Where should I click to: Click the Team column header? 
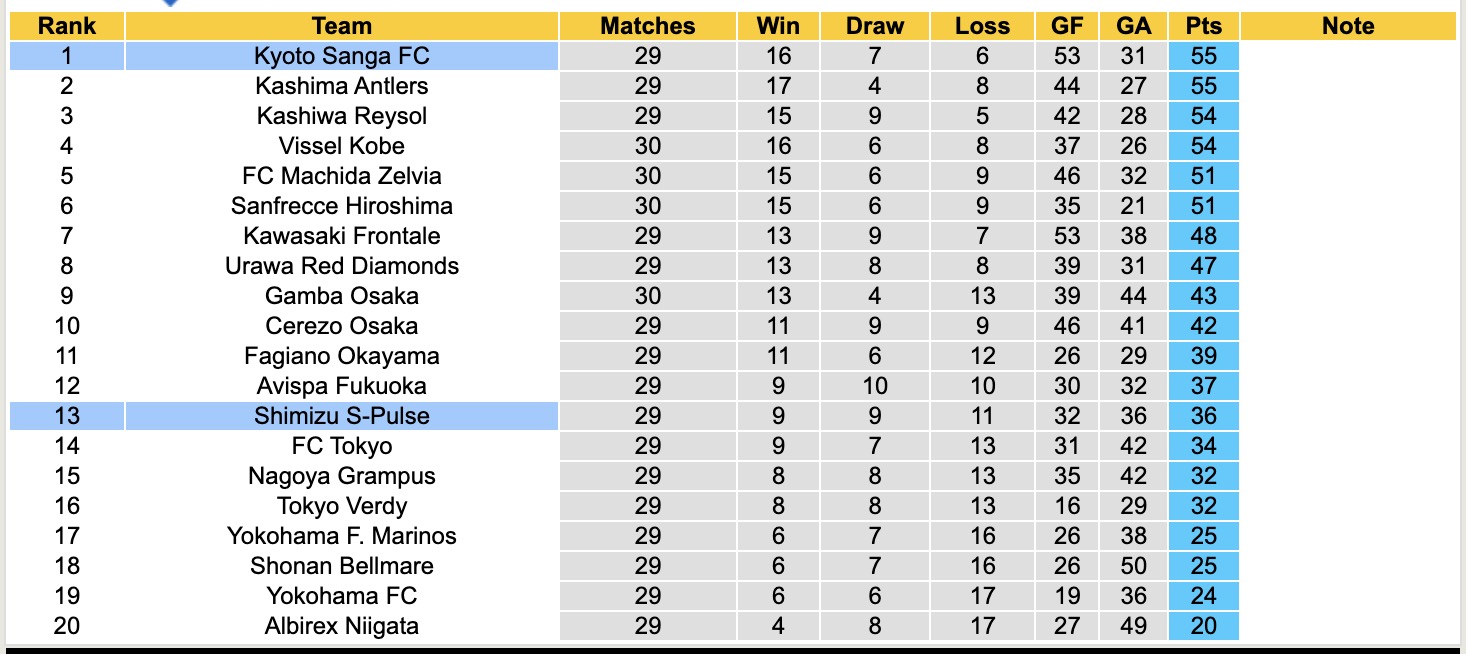coord(342,26)
